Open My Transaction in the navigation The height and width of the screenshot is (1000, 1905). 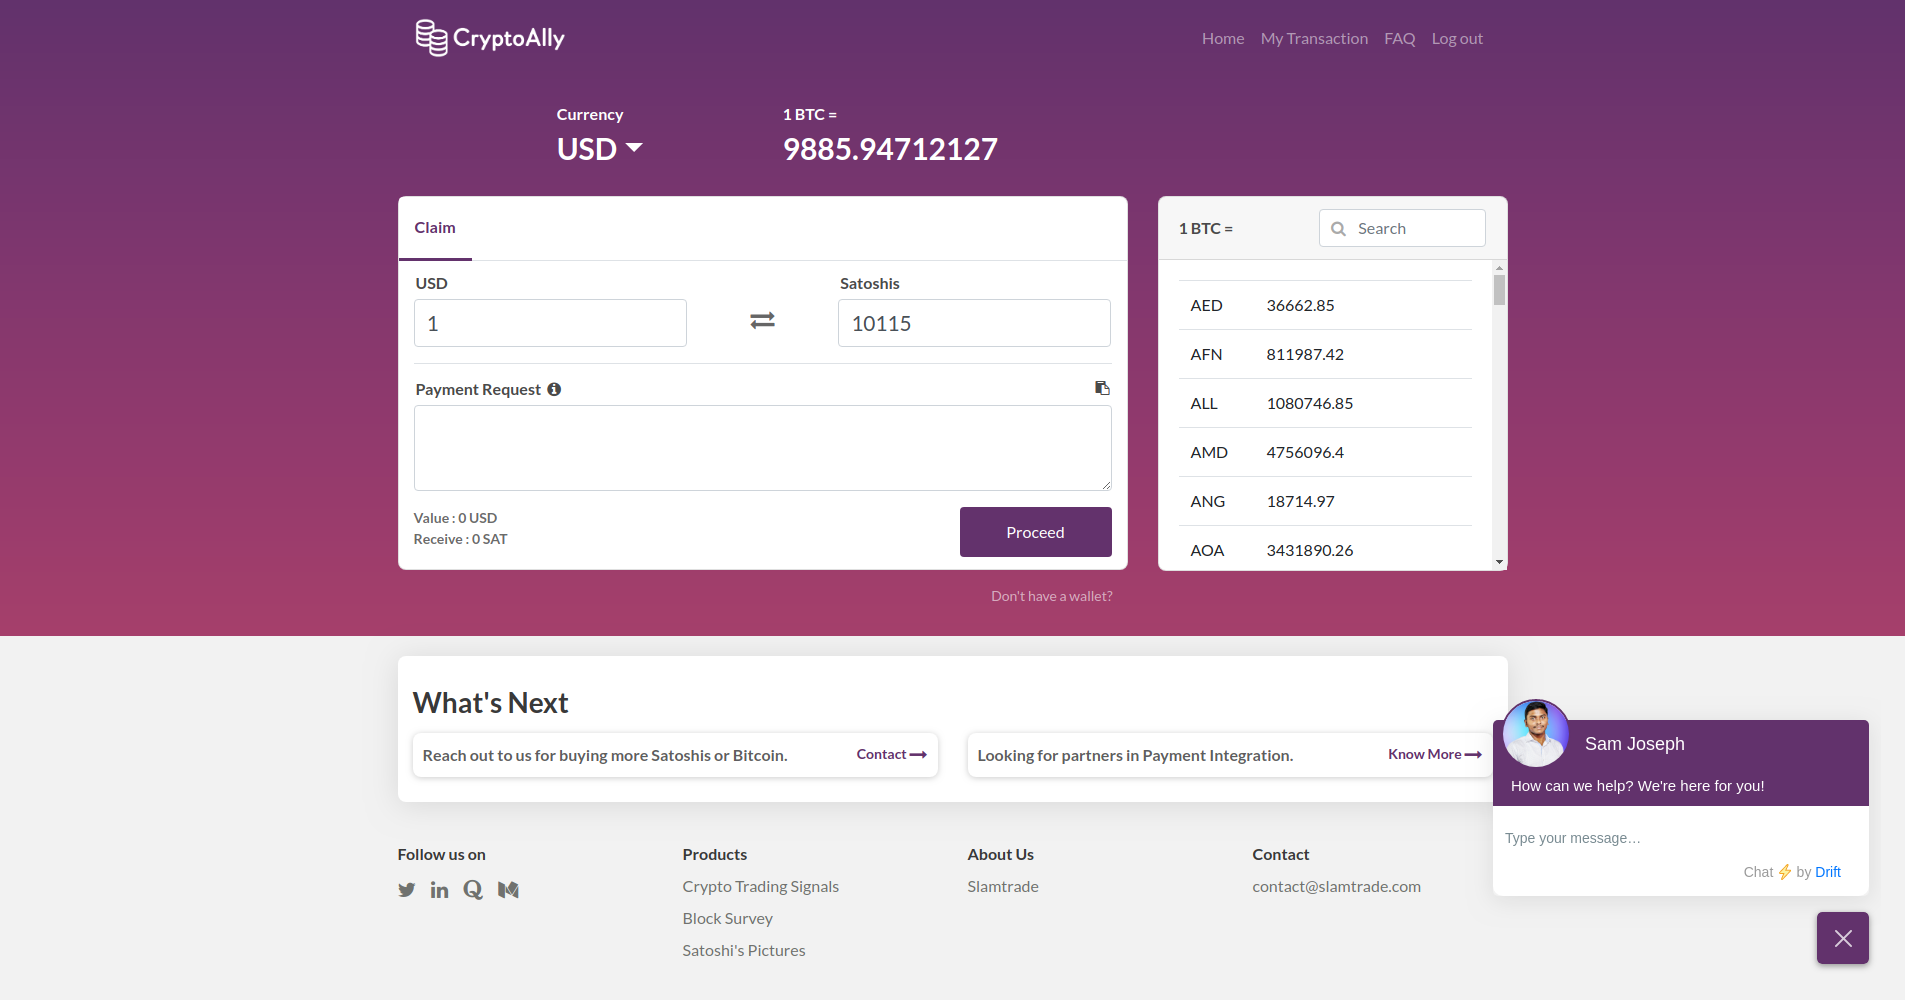1314,38
